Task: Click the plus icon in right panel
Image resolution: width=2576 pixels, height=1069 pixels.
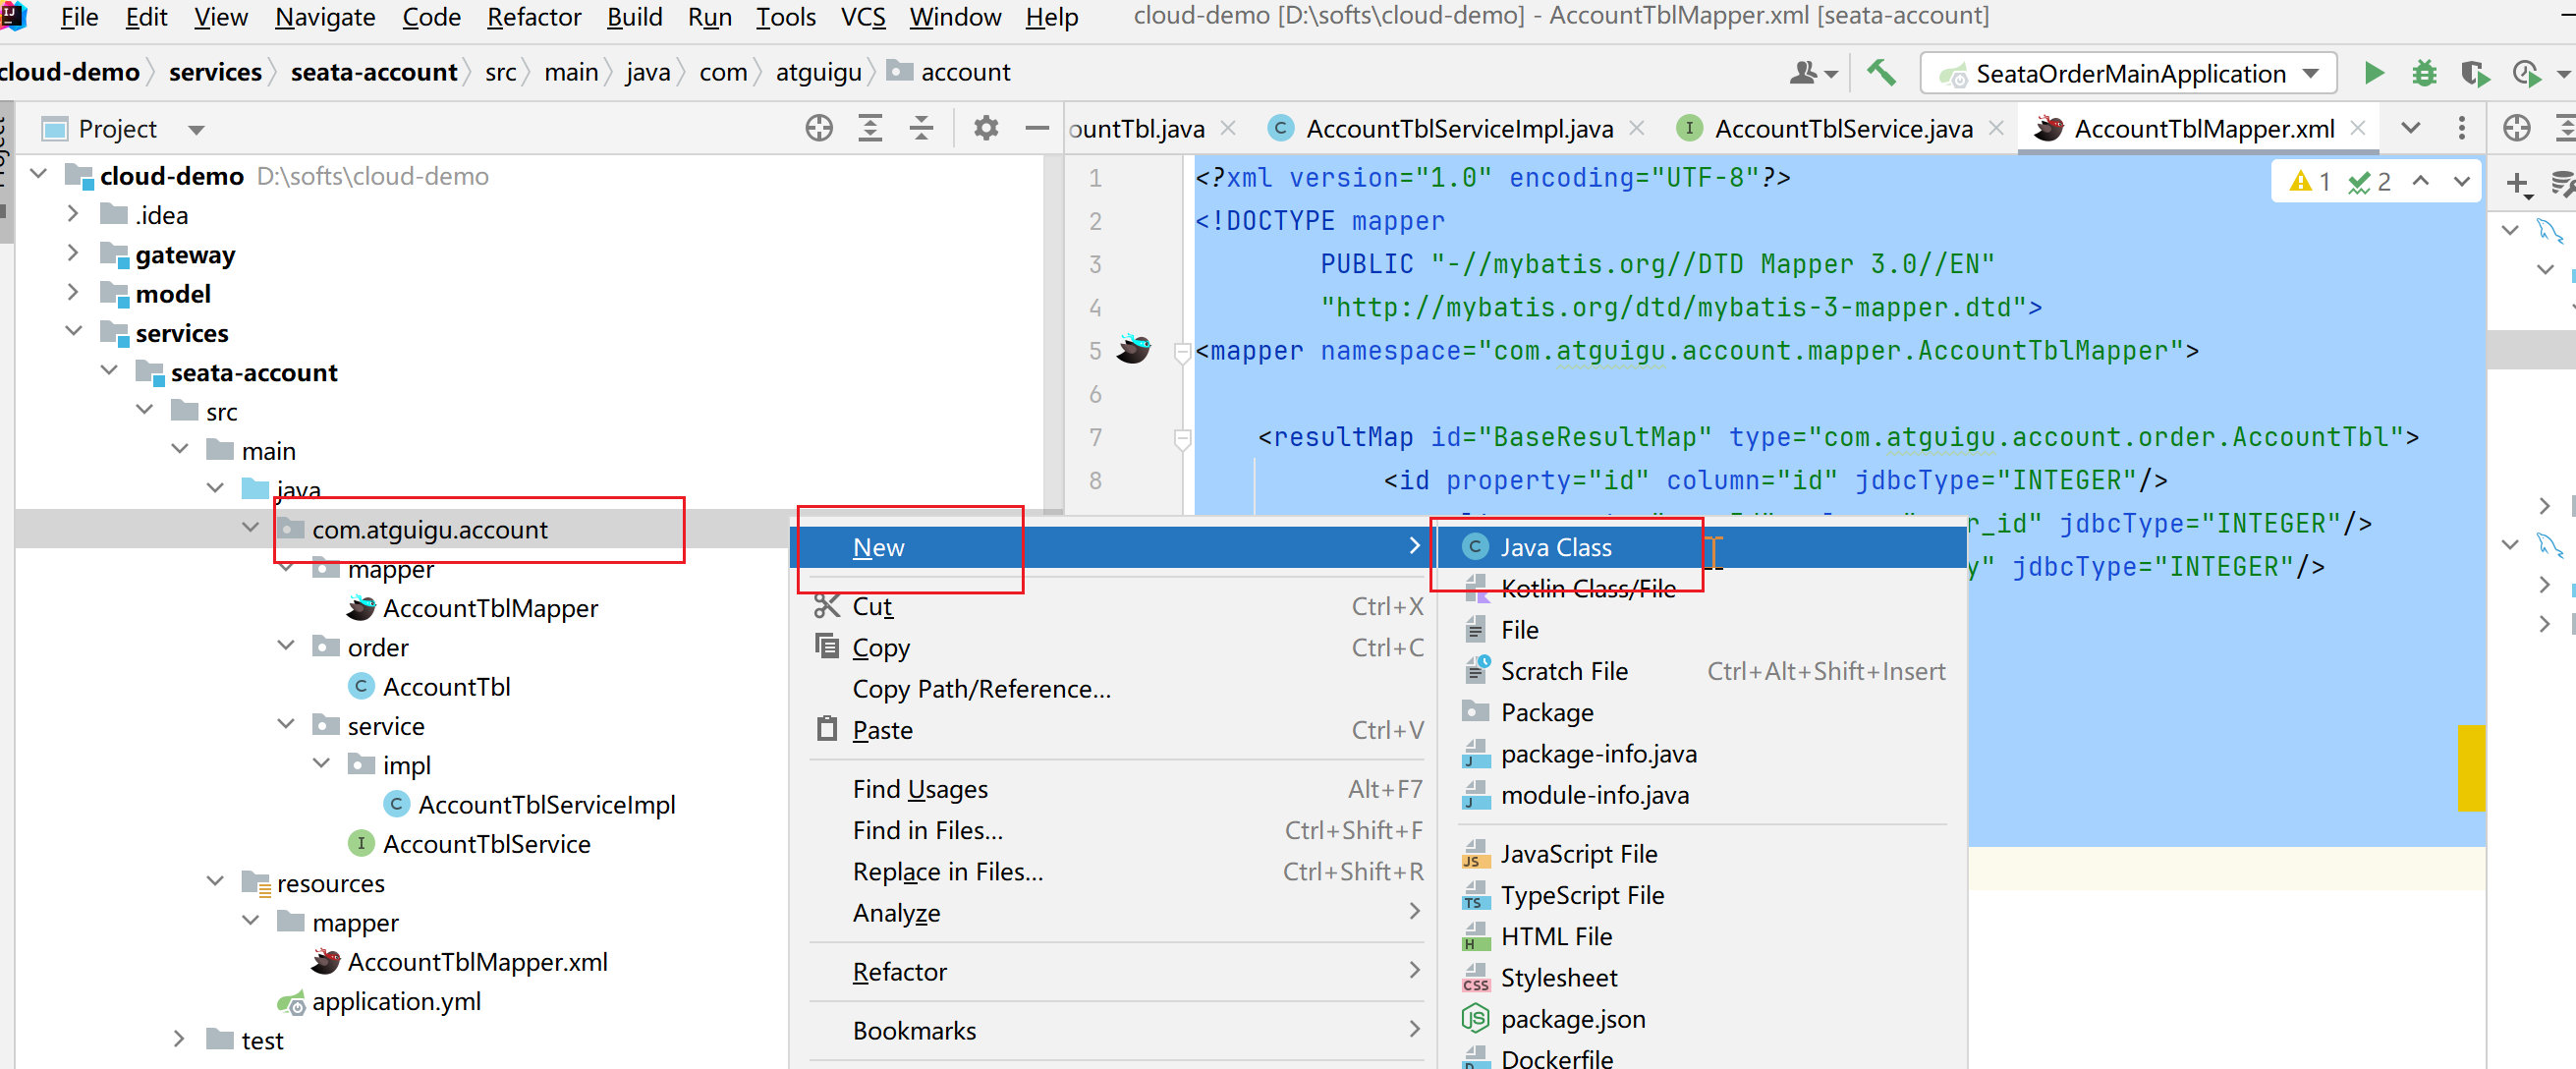Action: pos(2518,183)
